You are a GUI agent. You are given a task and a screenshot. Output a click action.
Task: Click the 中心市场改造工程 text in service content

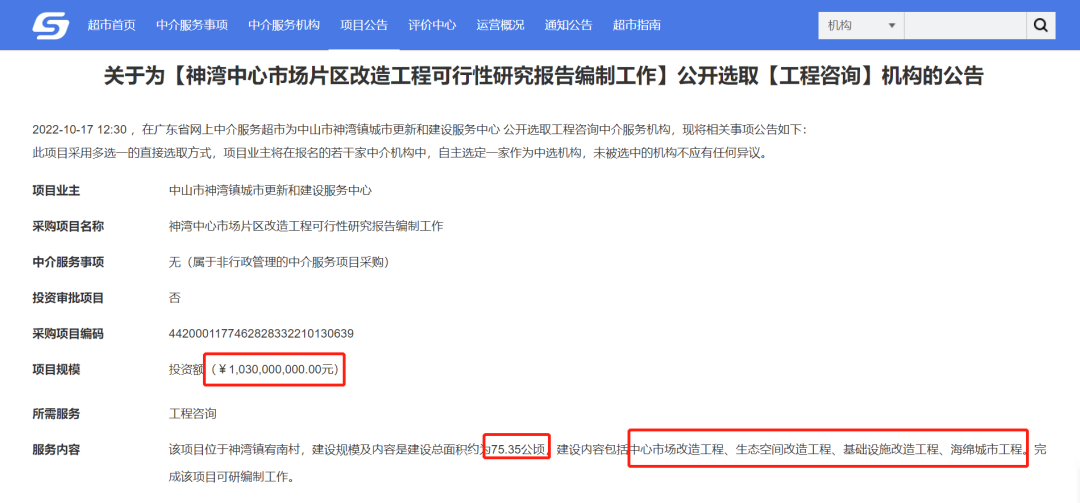point(678,450)
